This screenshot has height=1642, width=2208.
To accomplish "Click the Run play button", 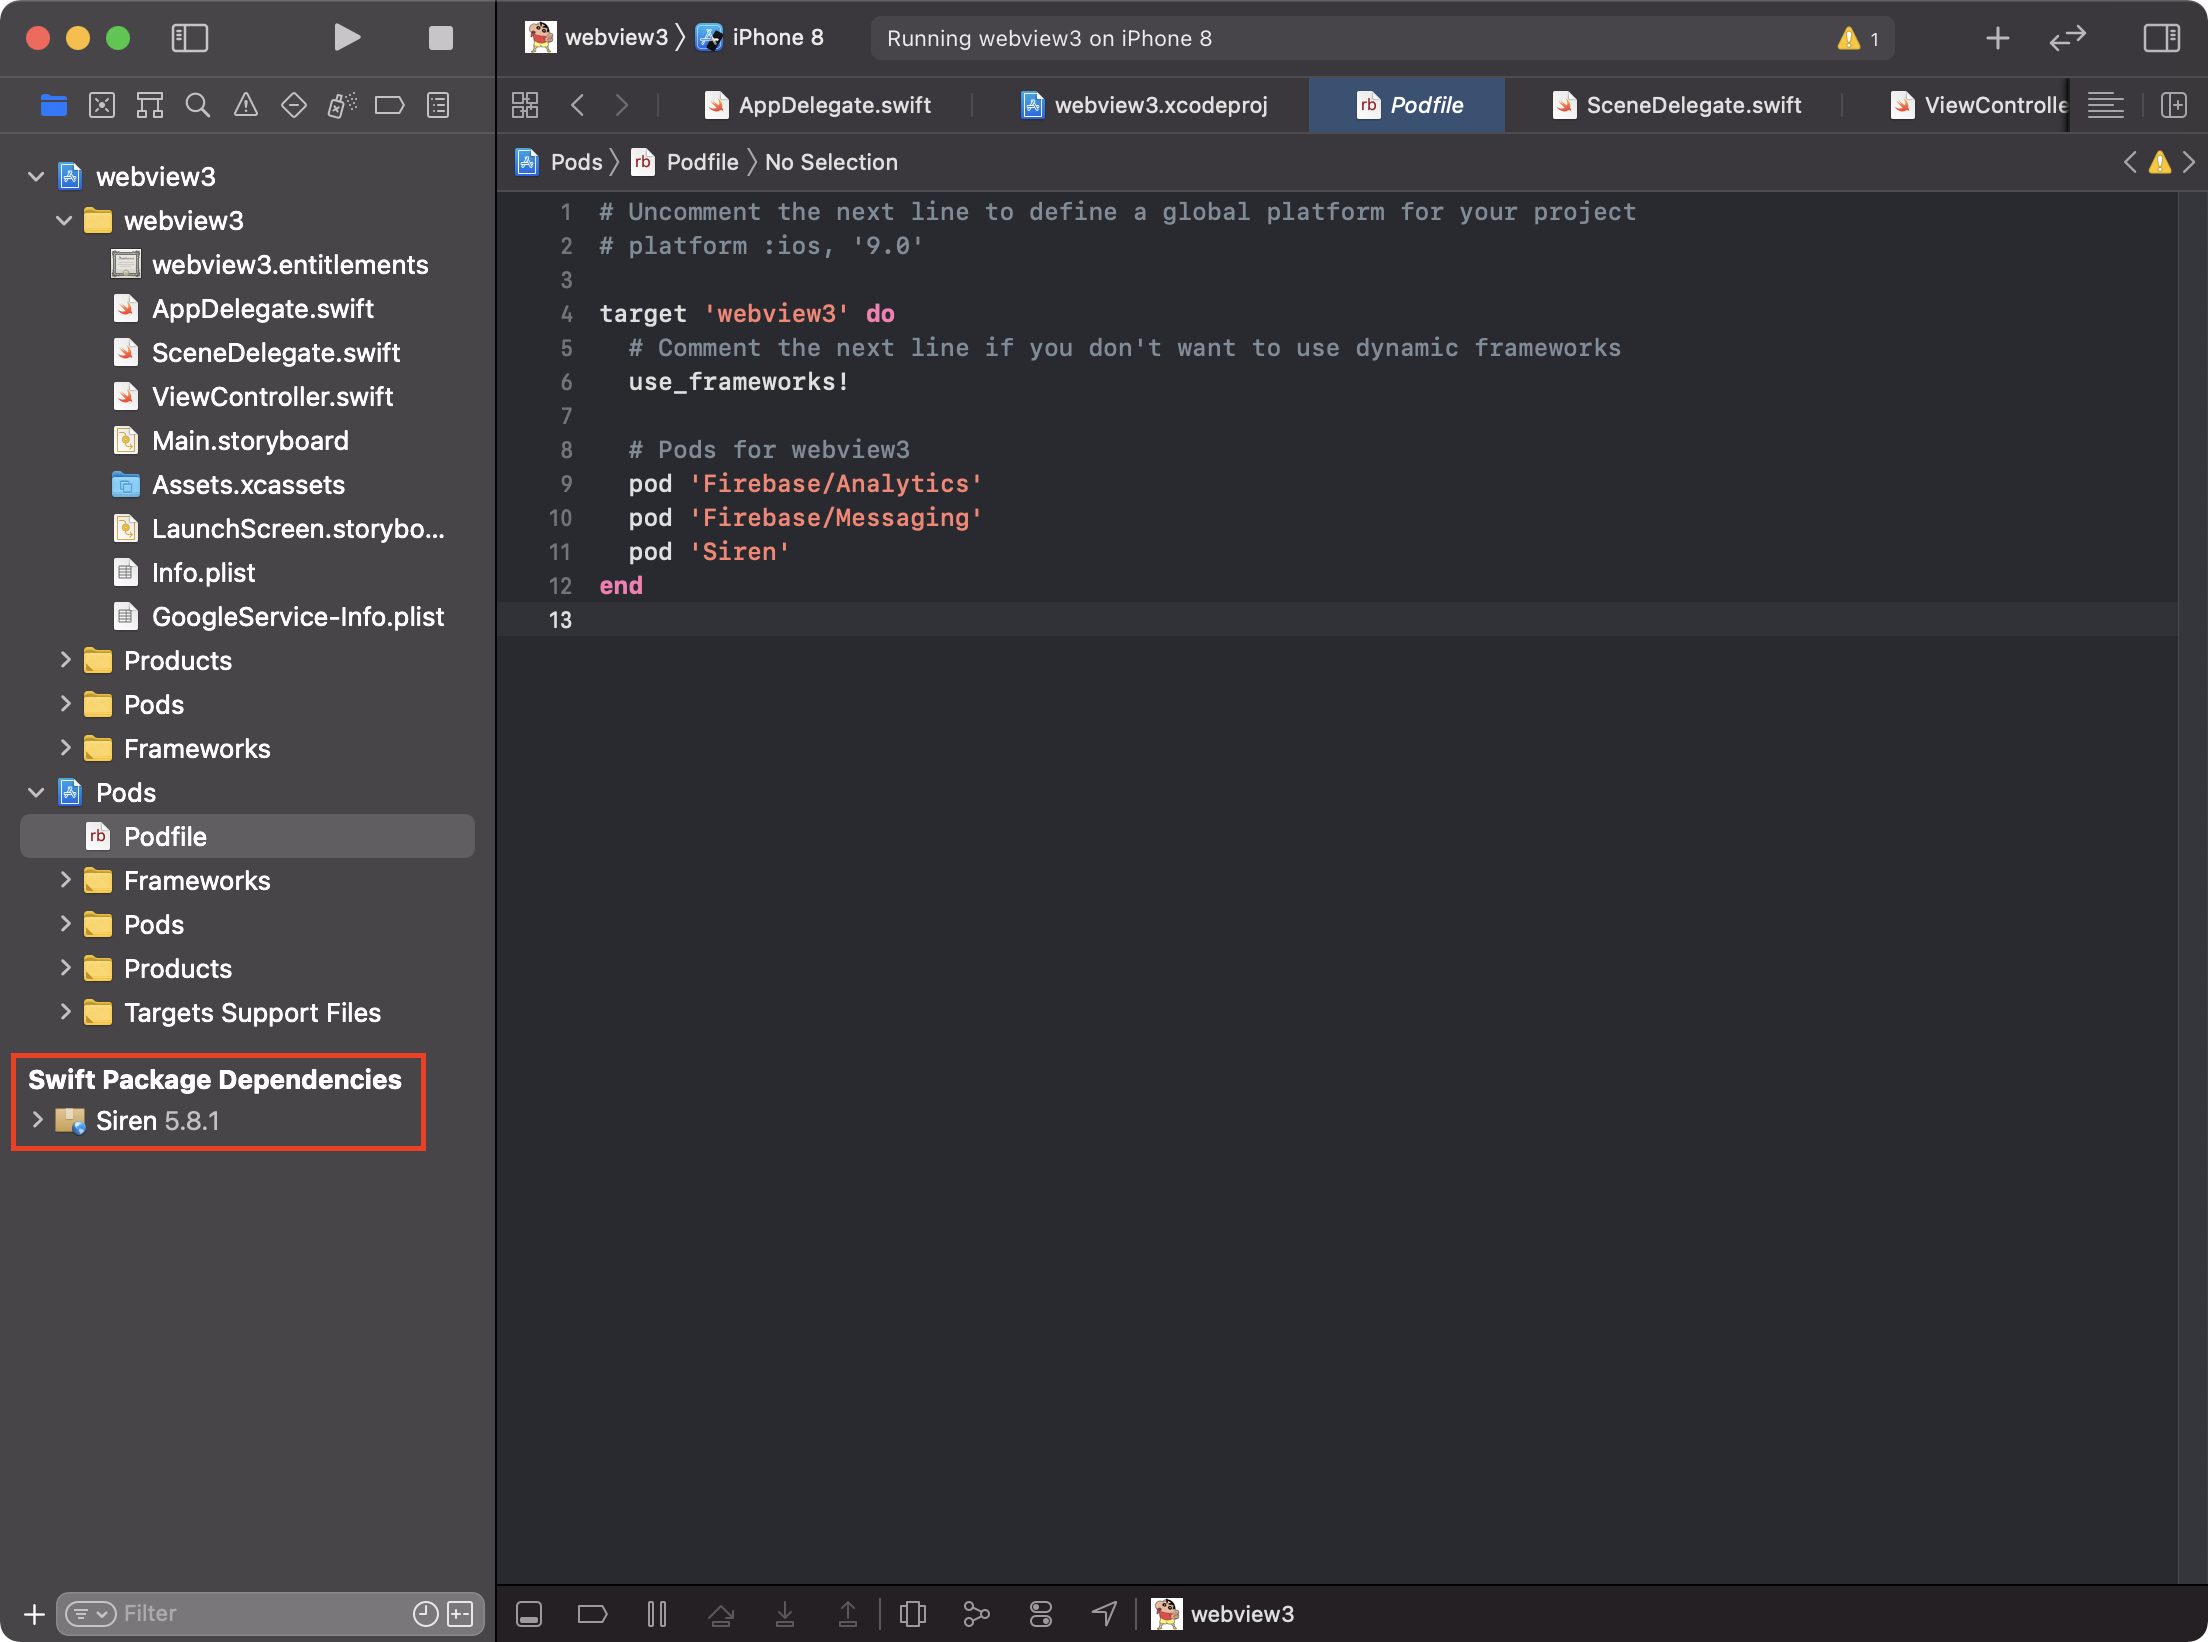I will pos(346,38).
